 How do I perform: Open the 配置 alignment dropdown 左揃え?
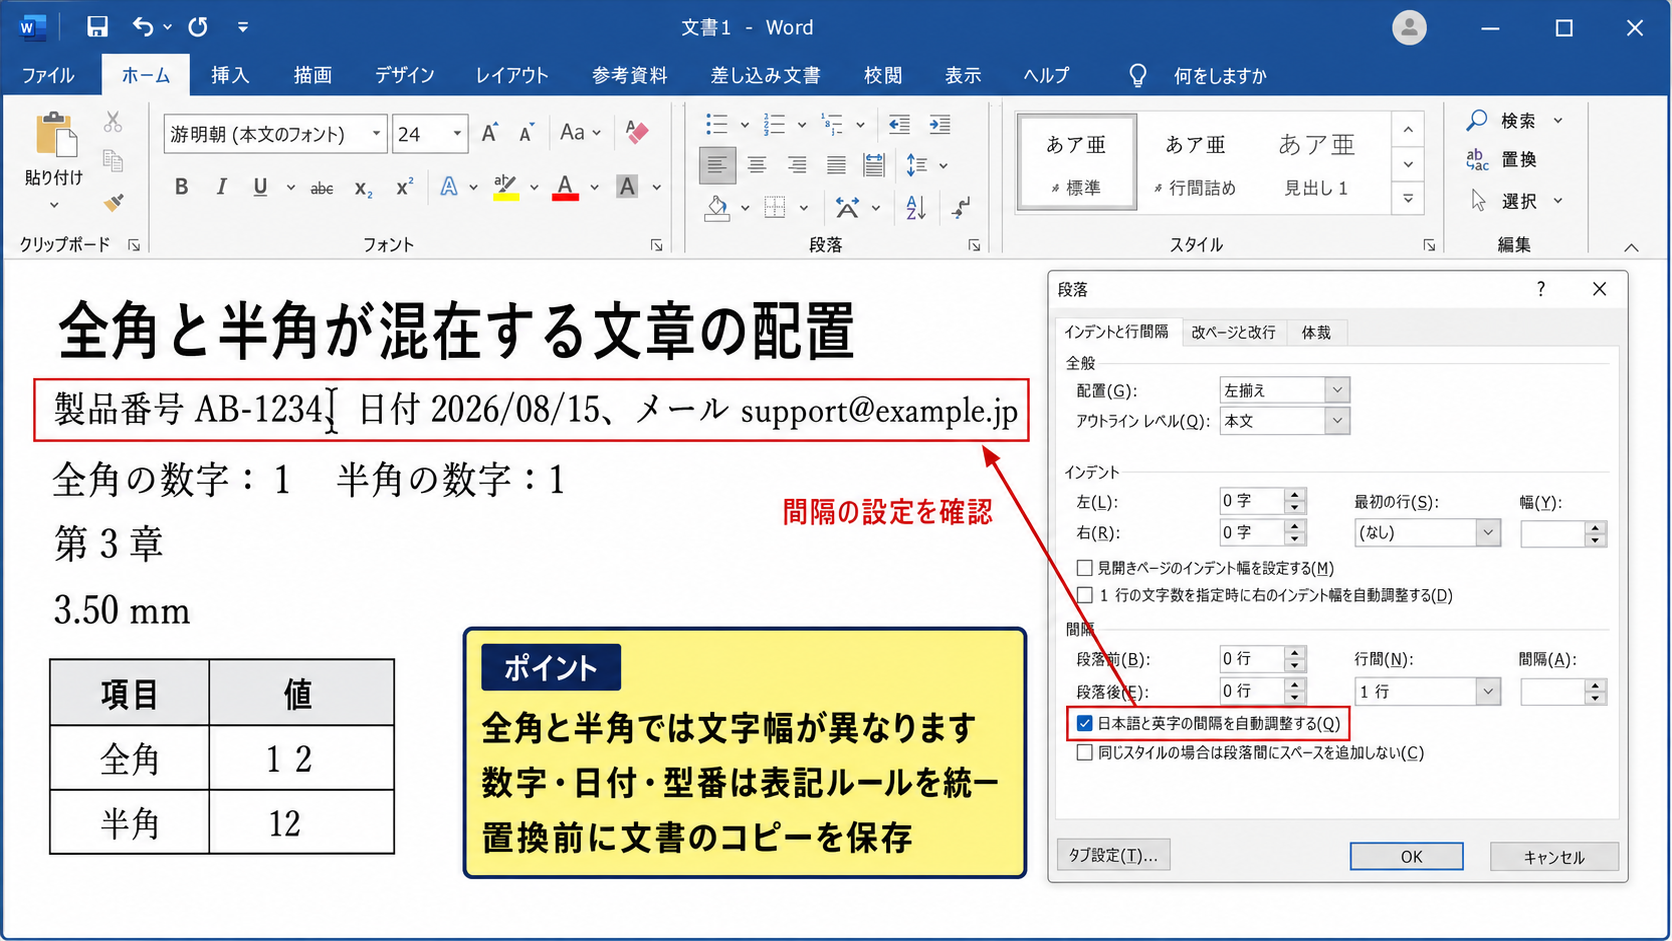[1337, 390]
